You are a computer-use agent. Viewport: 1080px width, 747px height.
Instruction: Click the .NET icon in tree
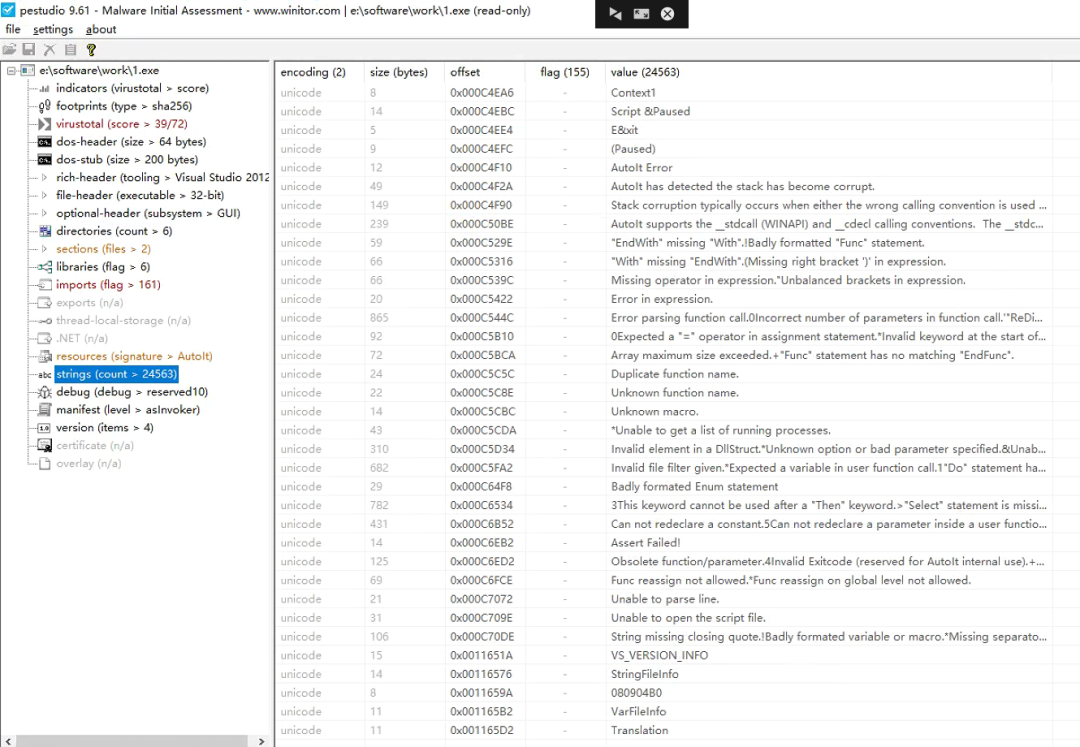[45, 339]
